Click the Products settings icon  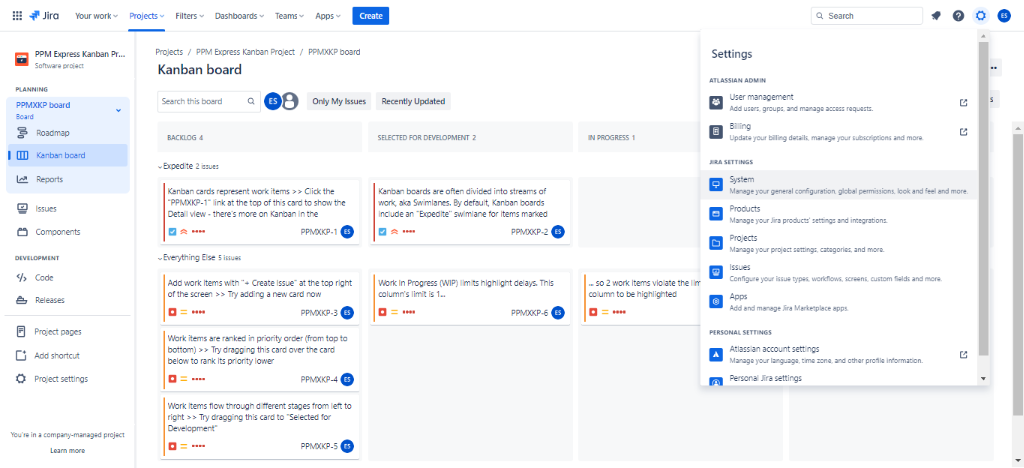(716, 214)
